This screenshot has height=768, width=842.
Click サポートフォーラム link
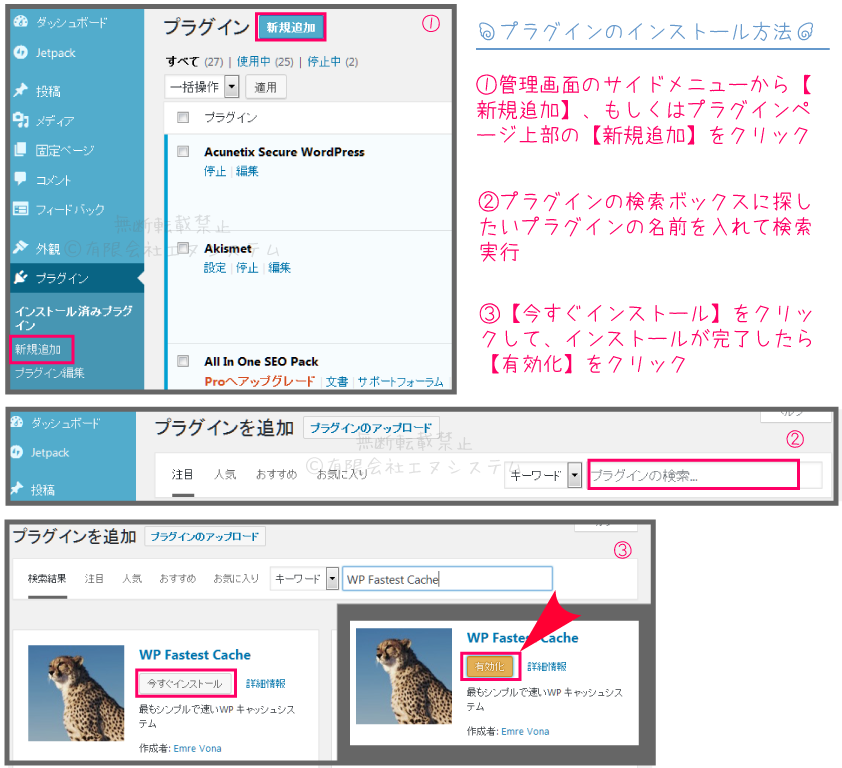click(x=400, y=381)
